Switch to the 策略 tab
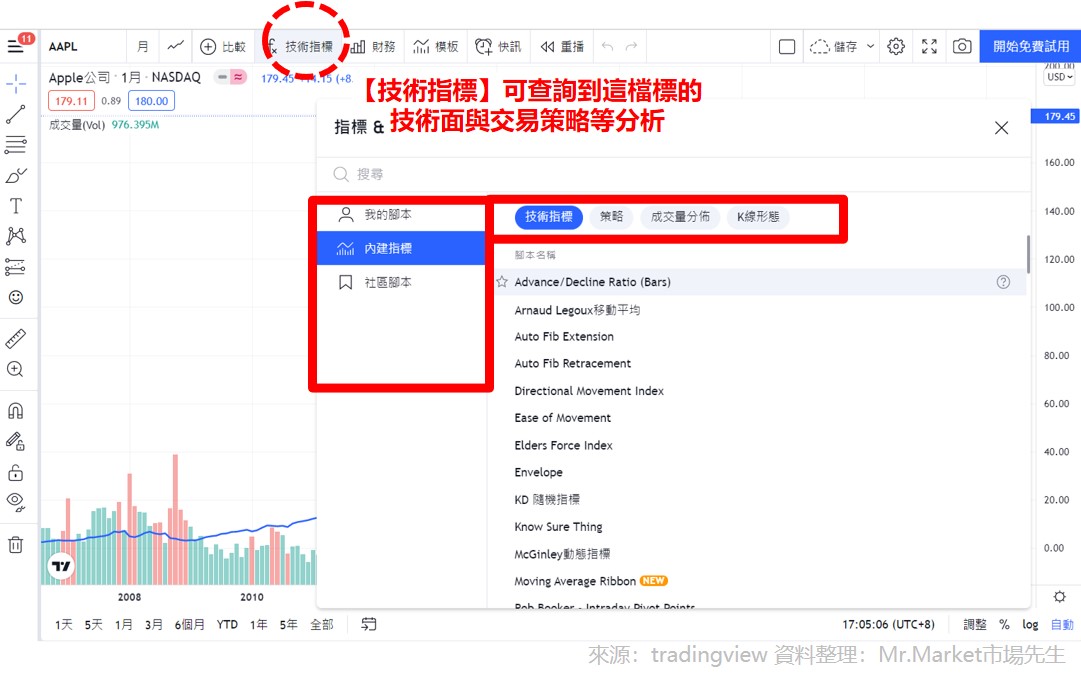The image size is (1081, 680). pyautogui.click(x=612, y=217)
